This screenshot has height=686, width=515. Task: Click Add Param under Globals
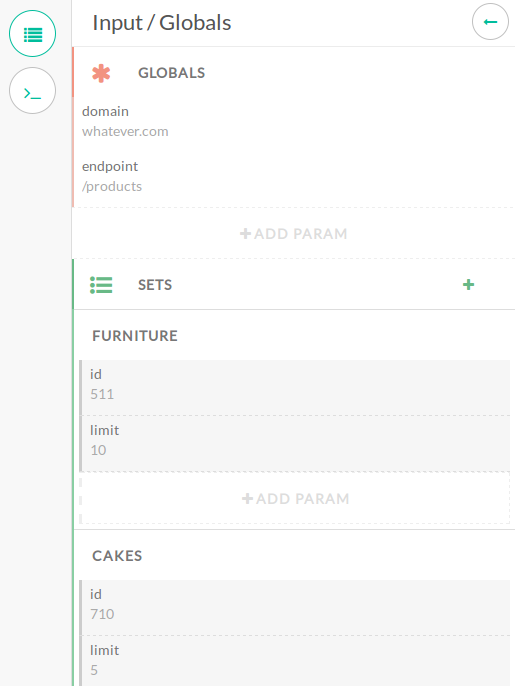point(294,234)
